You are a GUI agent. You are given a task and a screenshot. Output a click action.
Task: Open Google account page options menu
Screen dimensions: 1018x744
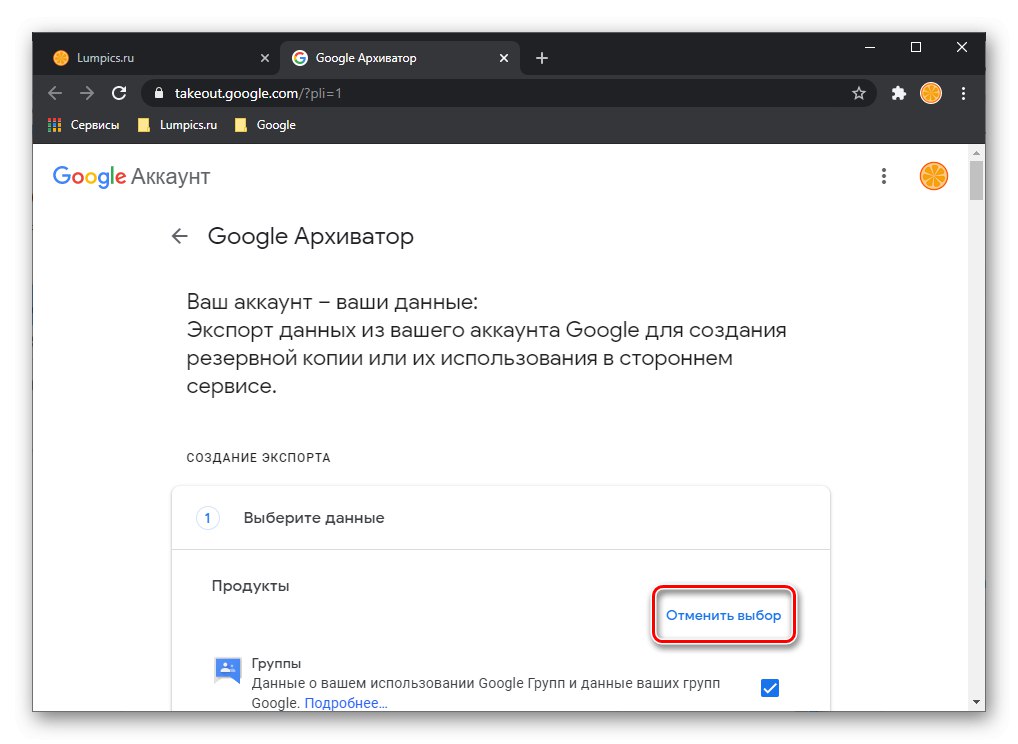(x=883, y=176)
